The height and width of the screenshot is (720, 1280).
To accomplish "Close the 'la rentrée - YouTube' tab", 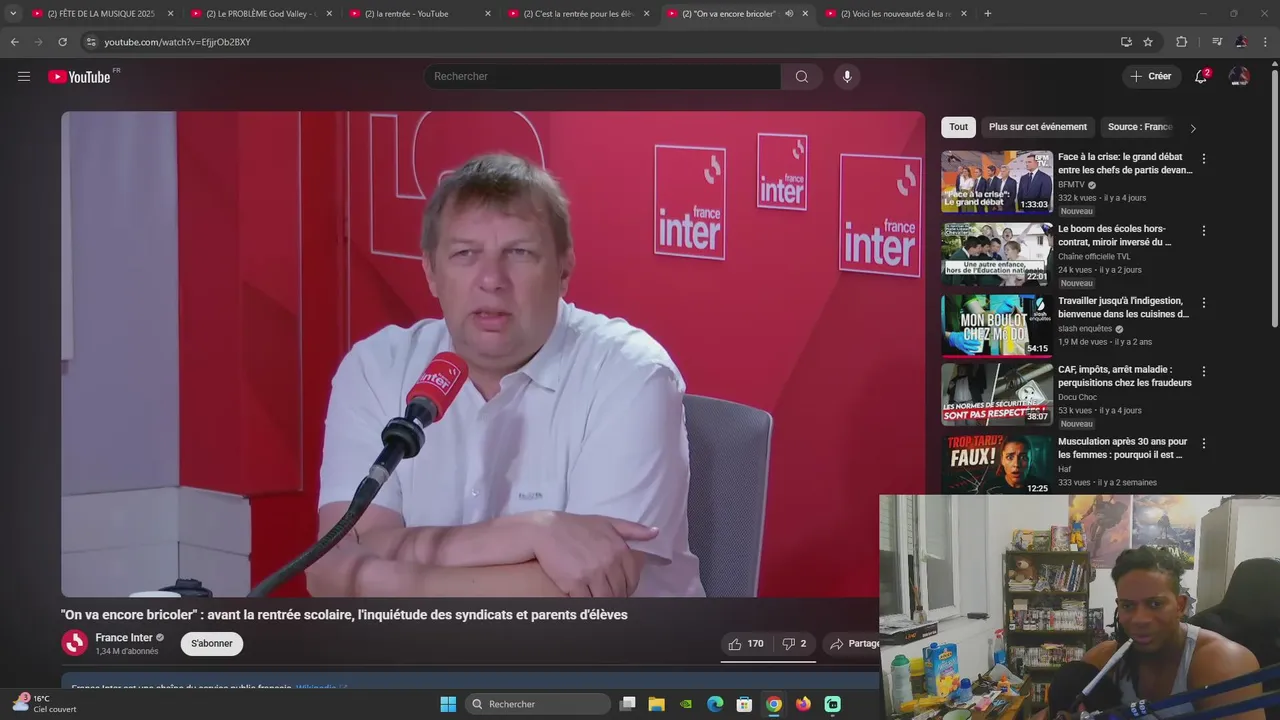I will coord(488,14).
